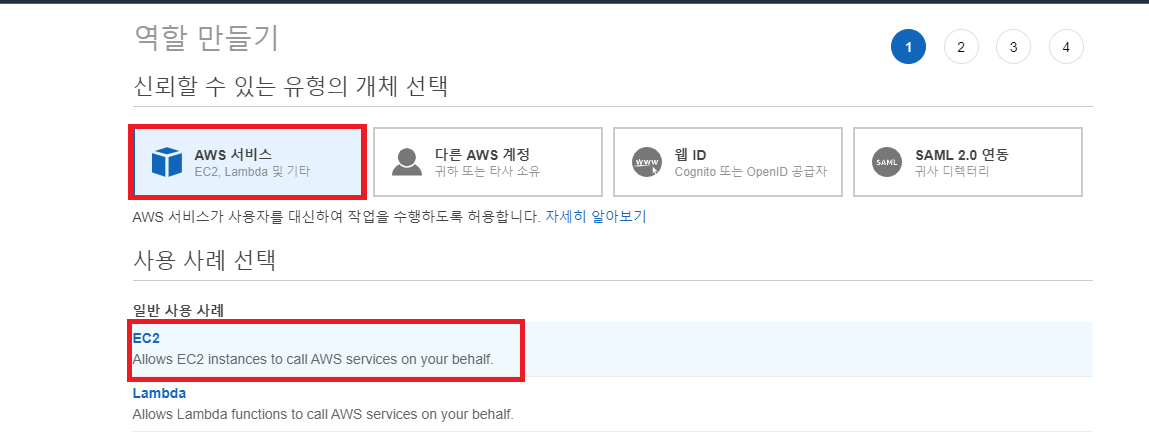
Task: Click the www web identity icon
Action: coord(647,162)
